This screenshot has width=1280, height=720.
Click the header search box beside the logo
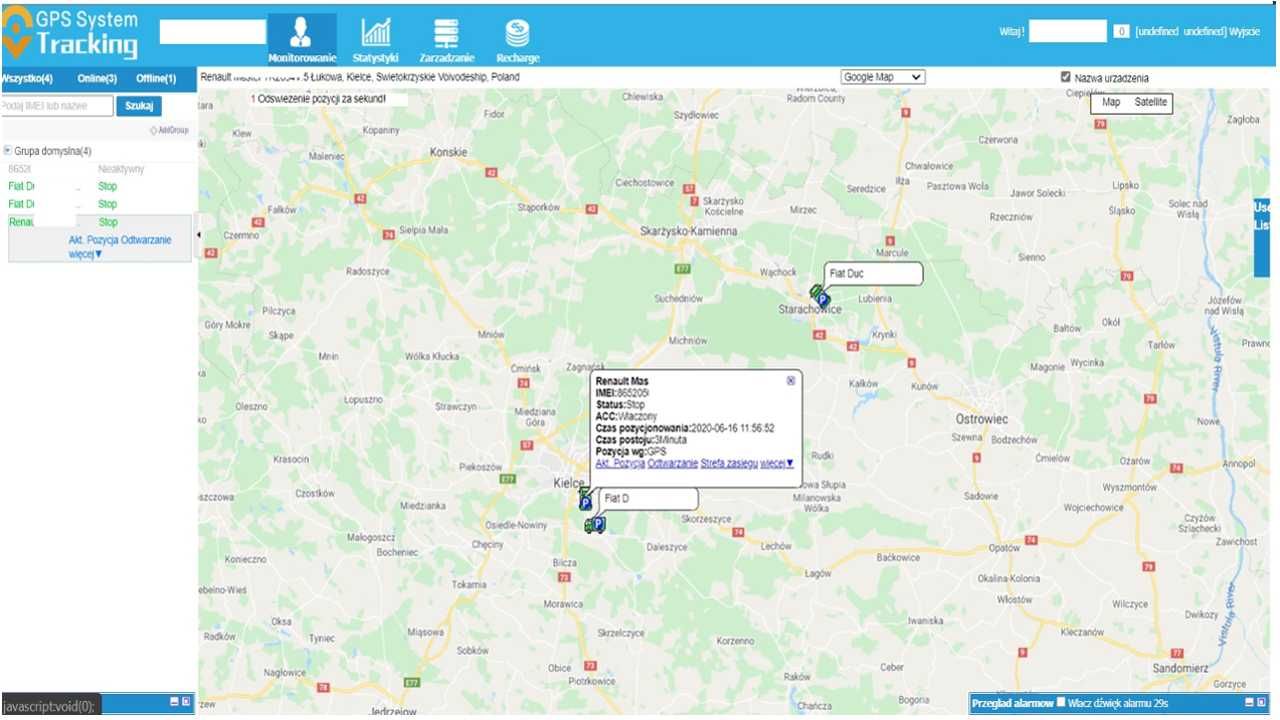[213, 32]
